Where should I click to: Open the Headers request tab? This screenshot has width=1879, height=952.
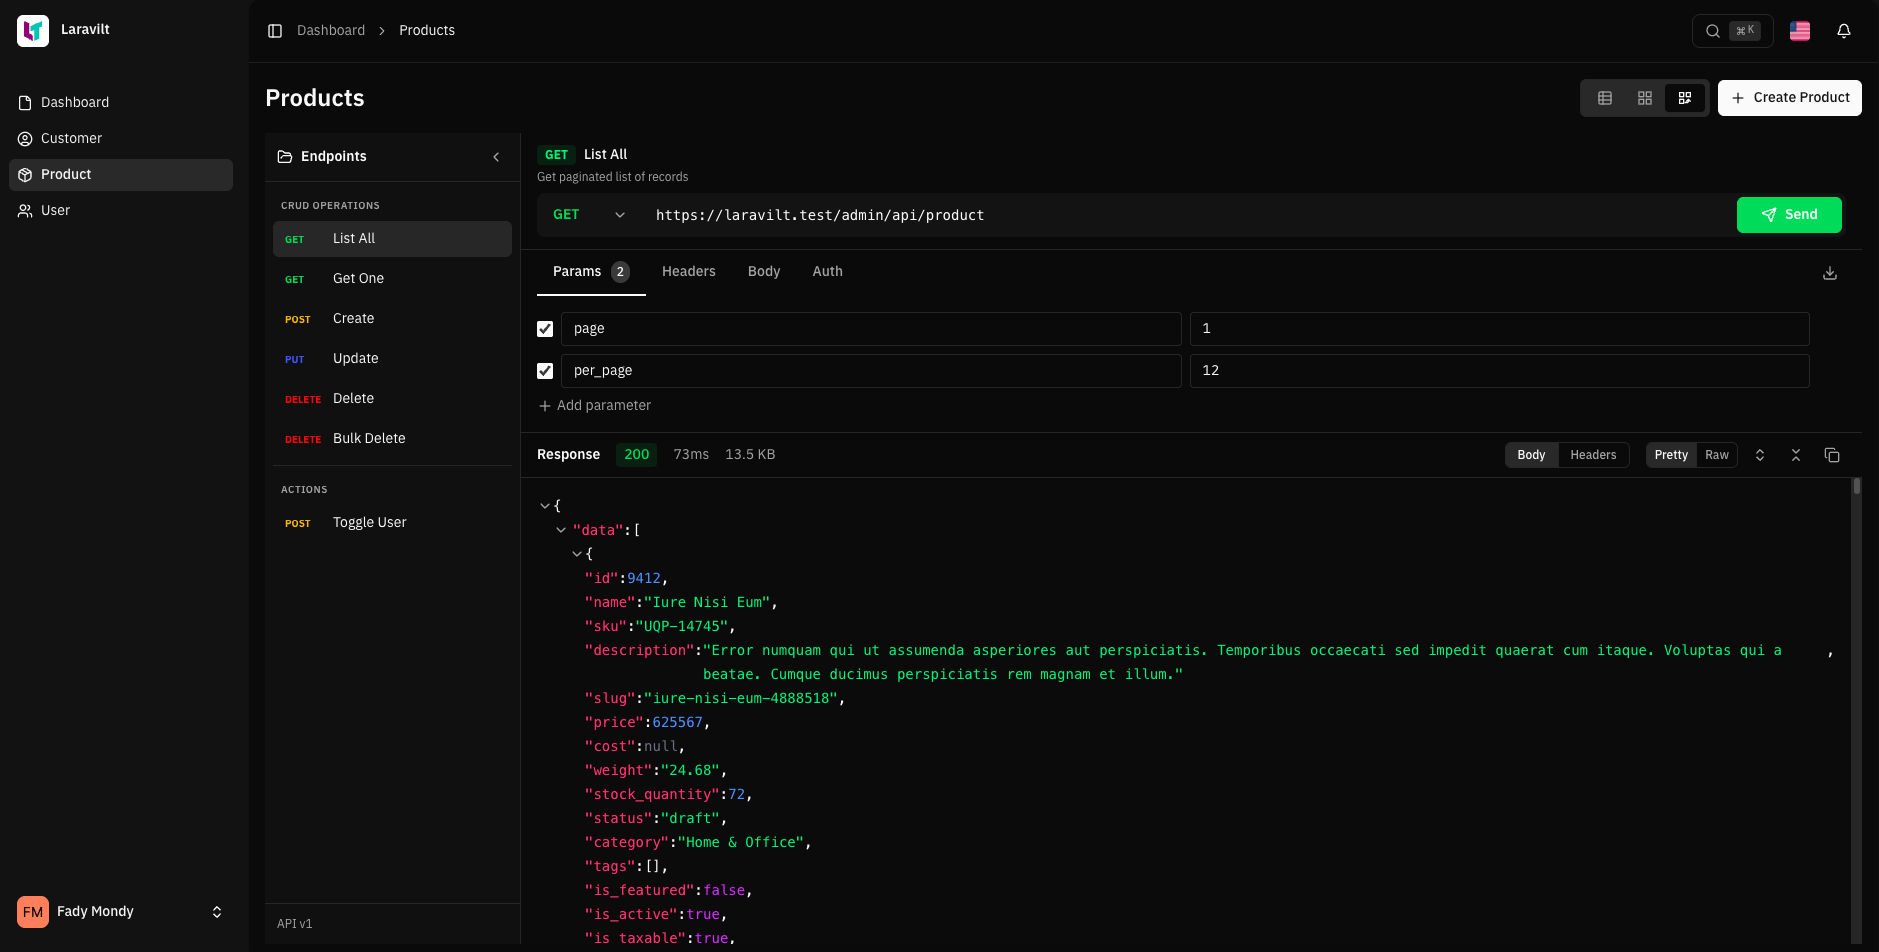(689, 271)
